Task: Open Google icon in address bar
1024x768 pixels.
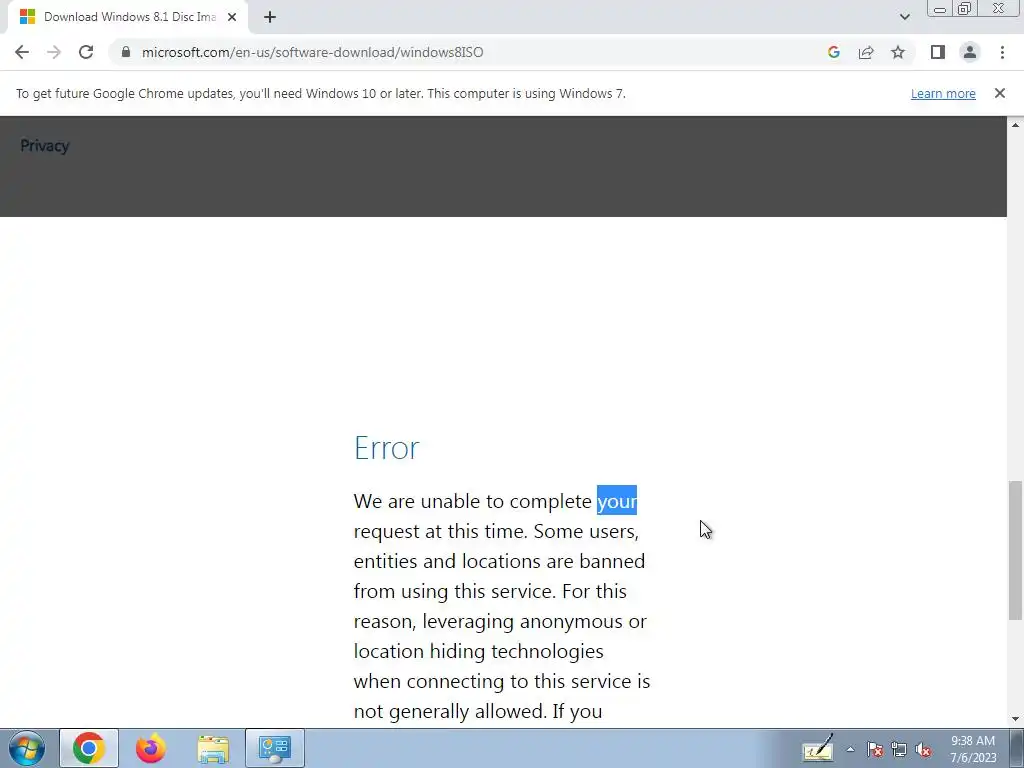Action: [833, 52]
